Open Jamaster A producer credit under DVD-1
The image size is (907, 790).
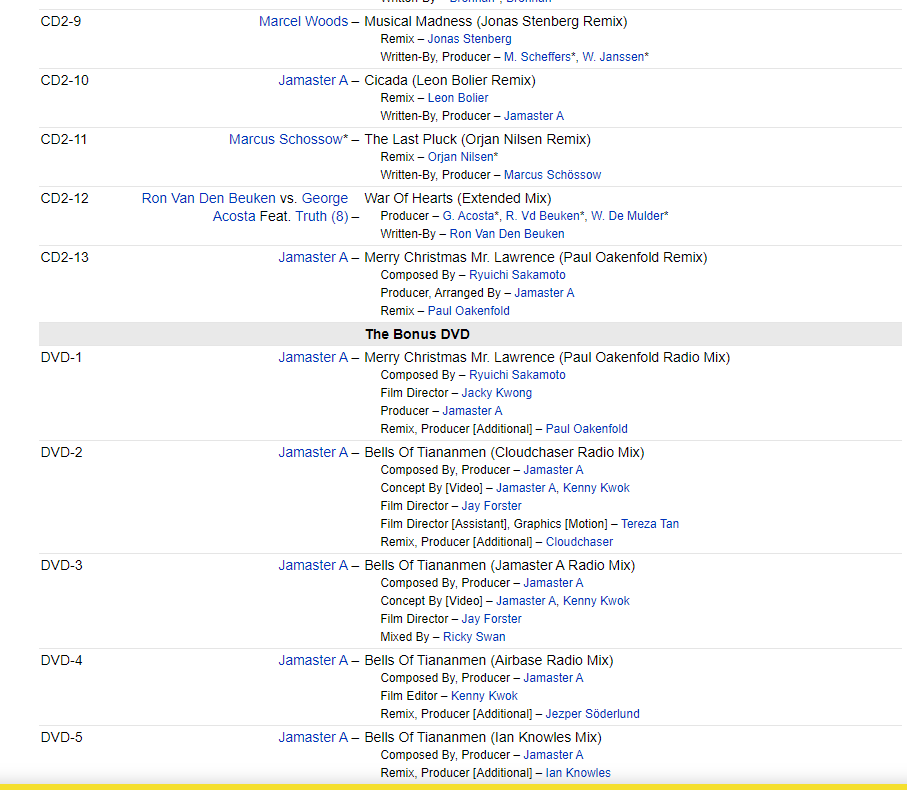[x=472, y=411]
